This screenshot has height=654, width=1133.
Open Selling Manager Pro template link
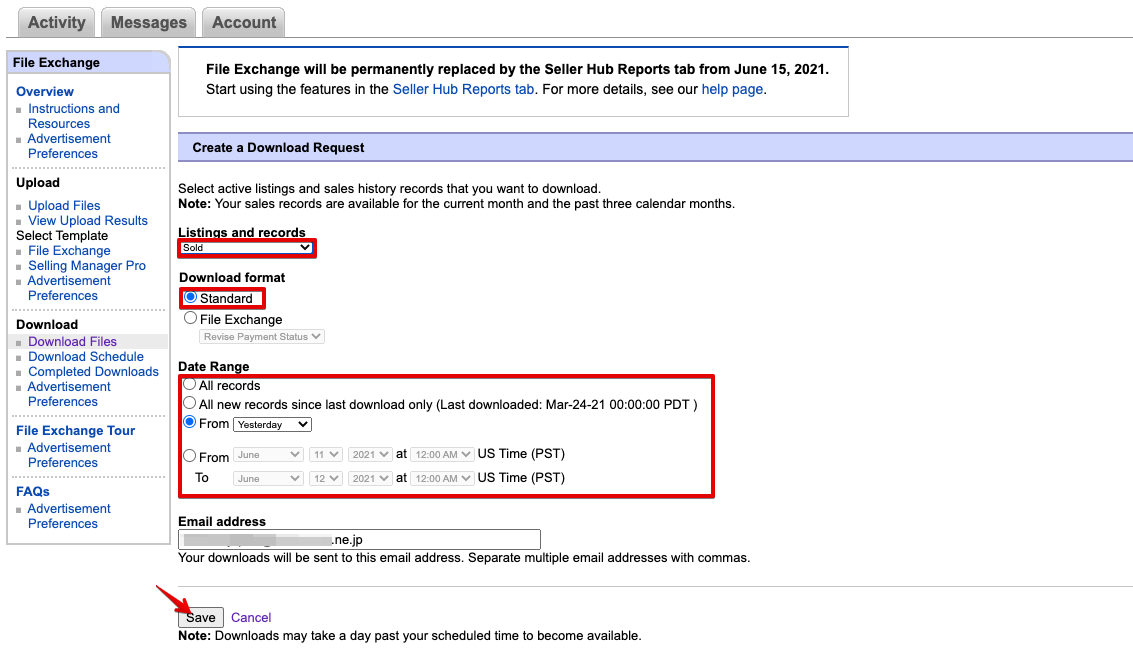tap(87, 266)
